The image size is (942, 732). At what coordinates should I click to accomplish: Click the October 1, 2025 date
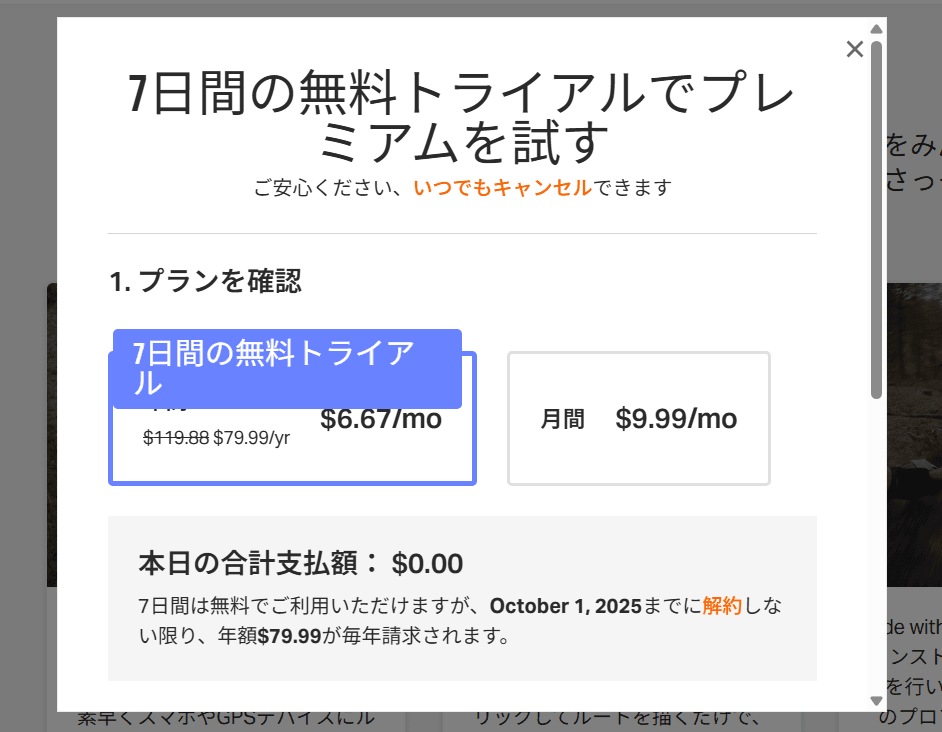point(566,606)
